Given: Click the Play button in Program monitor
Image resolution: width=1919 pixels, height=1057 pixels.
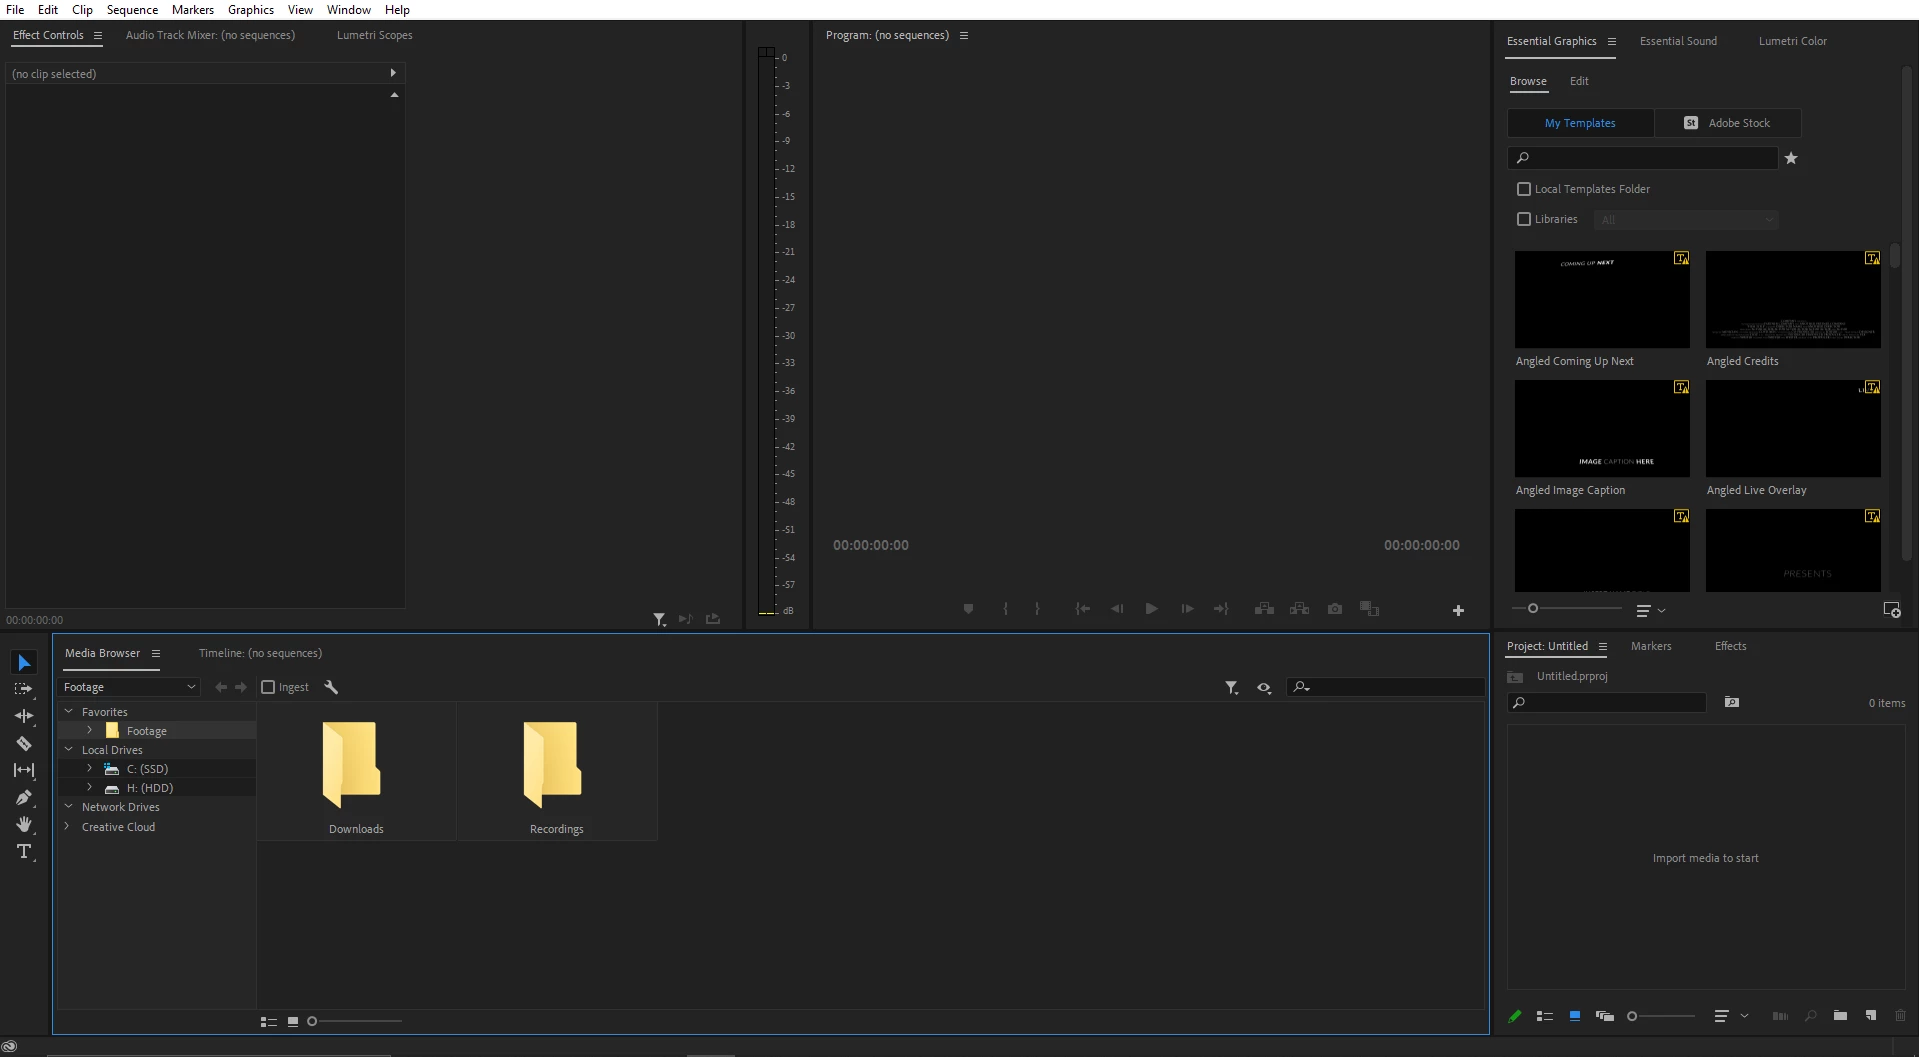Looking at the screenshot, I should tap(1152, 609).
